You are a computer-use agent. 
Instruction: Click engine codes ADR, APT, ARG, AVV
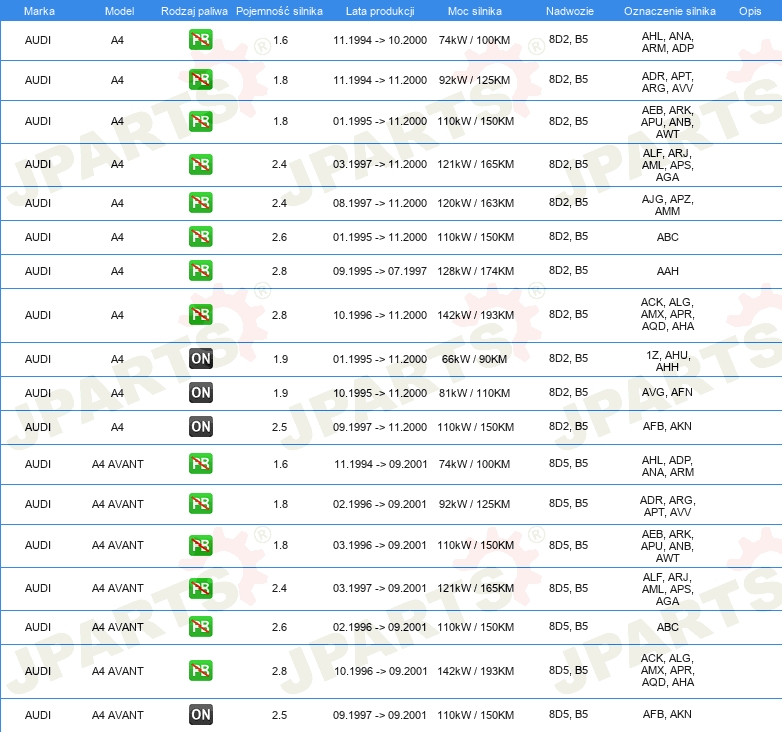(668, 82)
